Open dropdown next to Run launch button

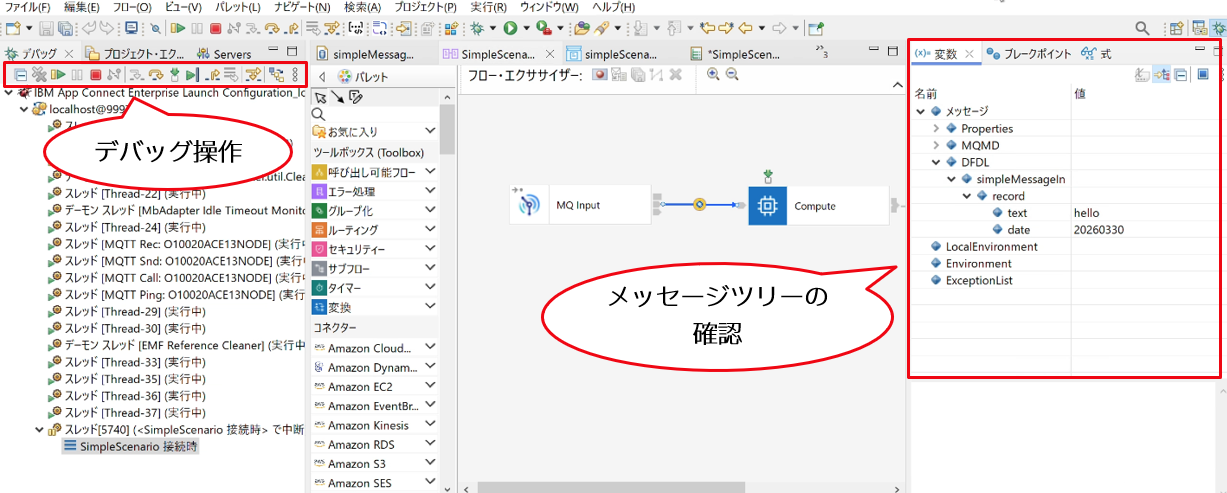click(527, 29)
